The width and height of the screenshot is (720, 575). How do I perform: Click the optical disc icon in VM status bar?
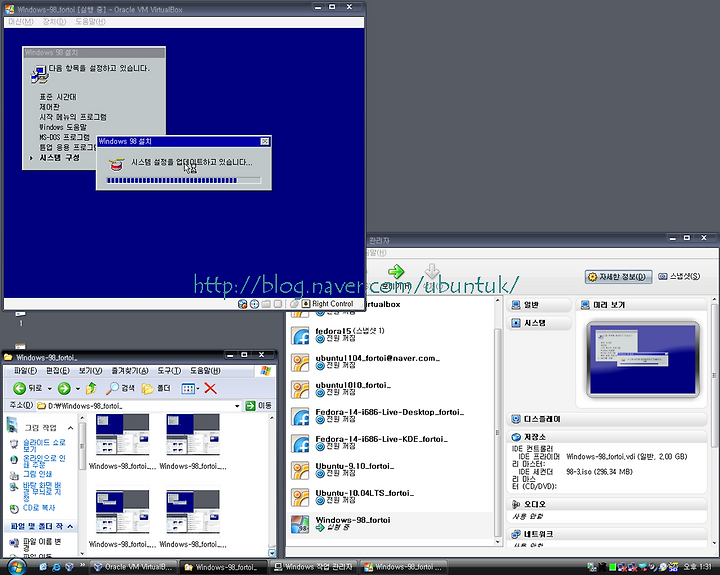(254, 304)
